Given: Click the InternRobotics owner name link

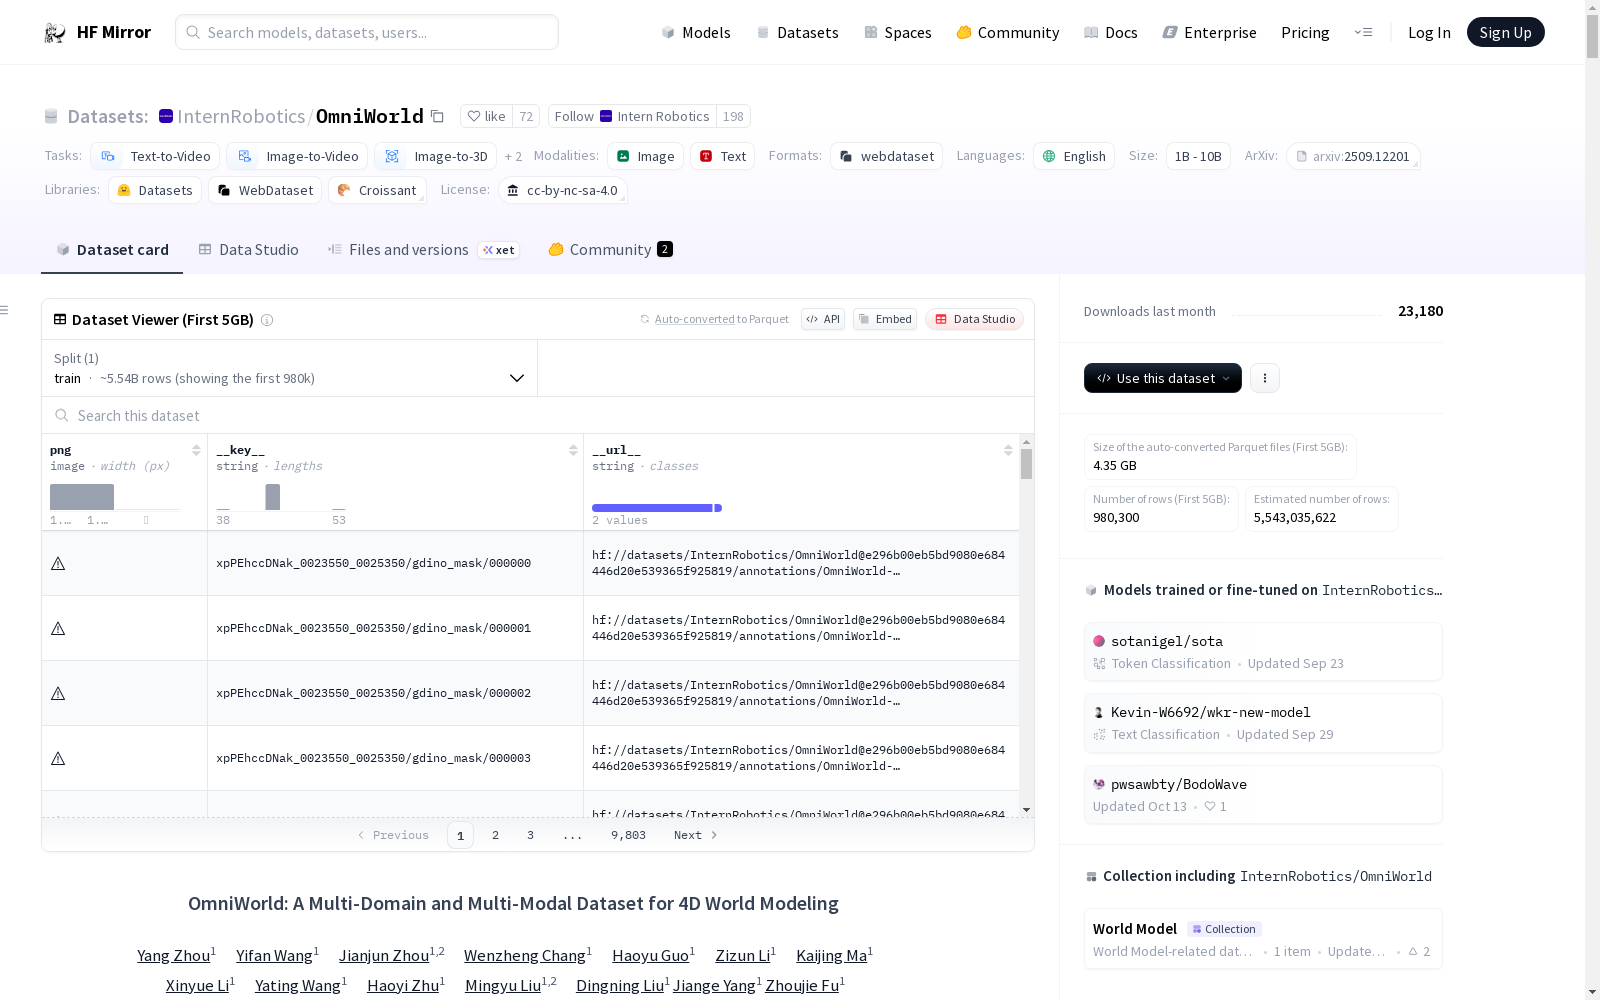Looking at the screenshot, I should (x=241, y=116).
